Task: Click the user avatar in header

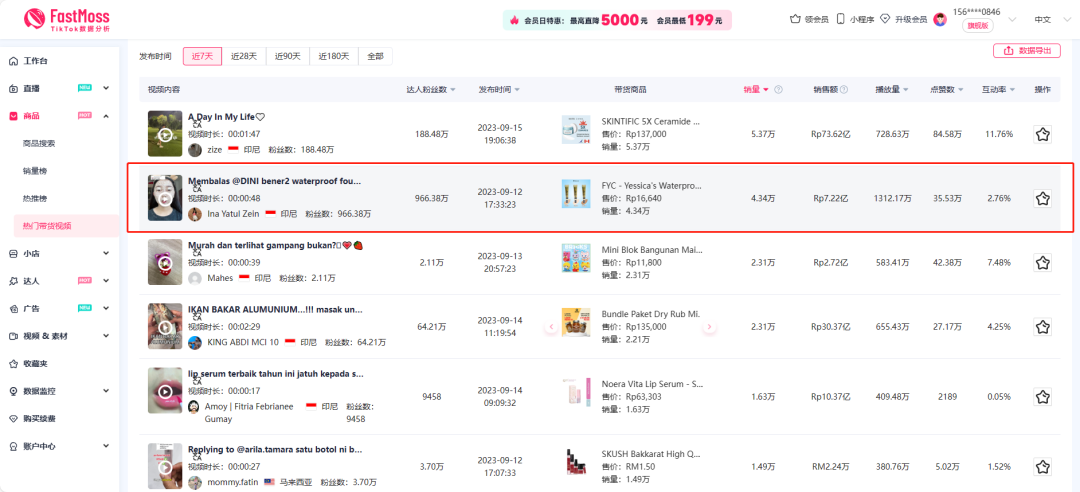Action: (x=940, y=19)
